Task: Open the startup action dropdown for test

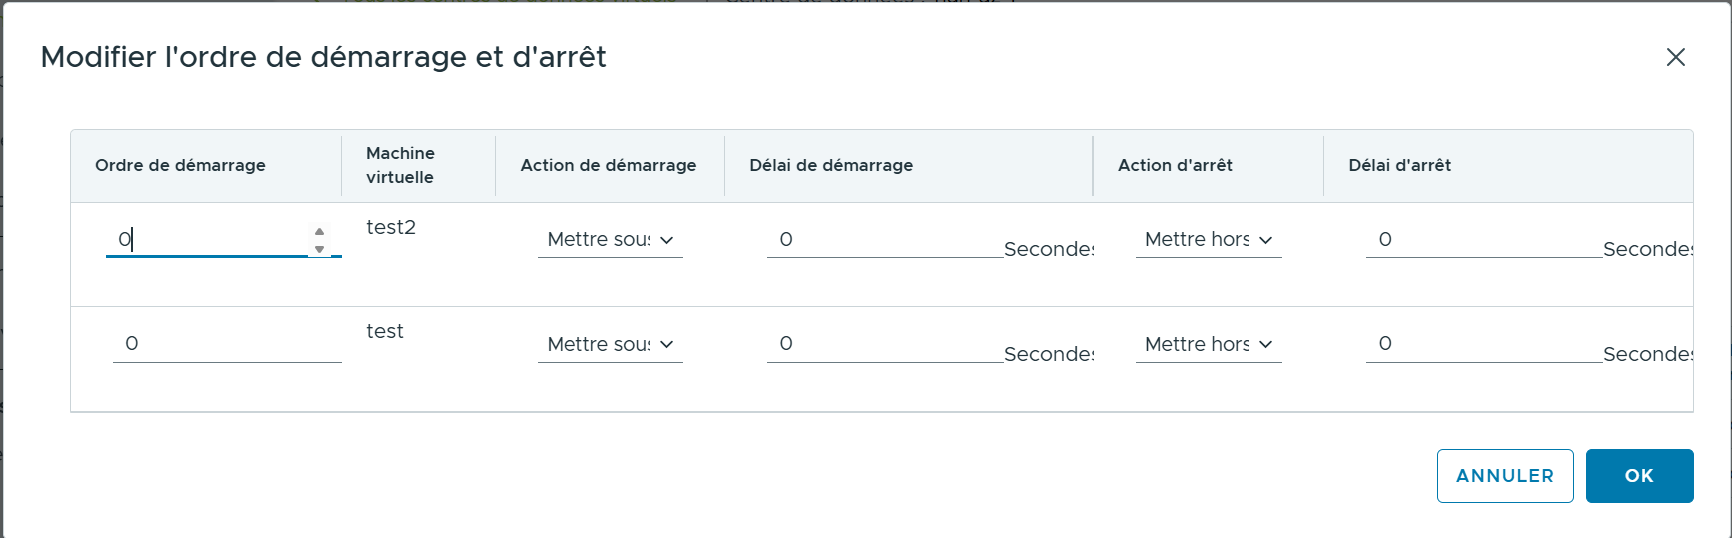Action: click(610, 345)
